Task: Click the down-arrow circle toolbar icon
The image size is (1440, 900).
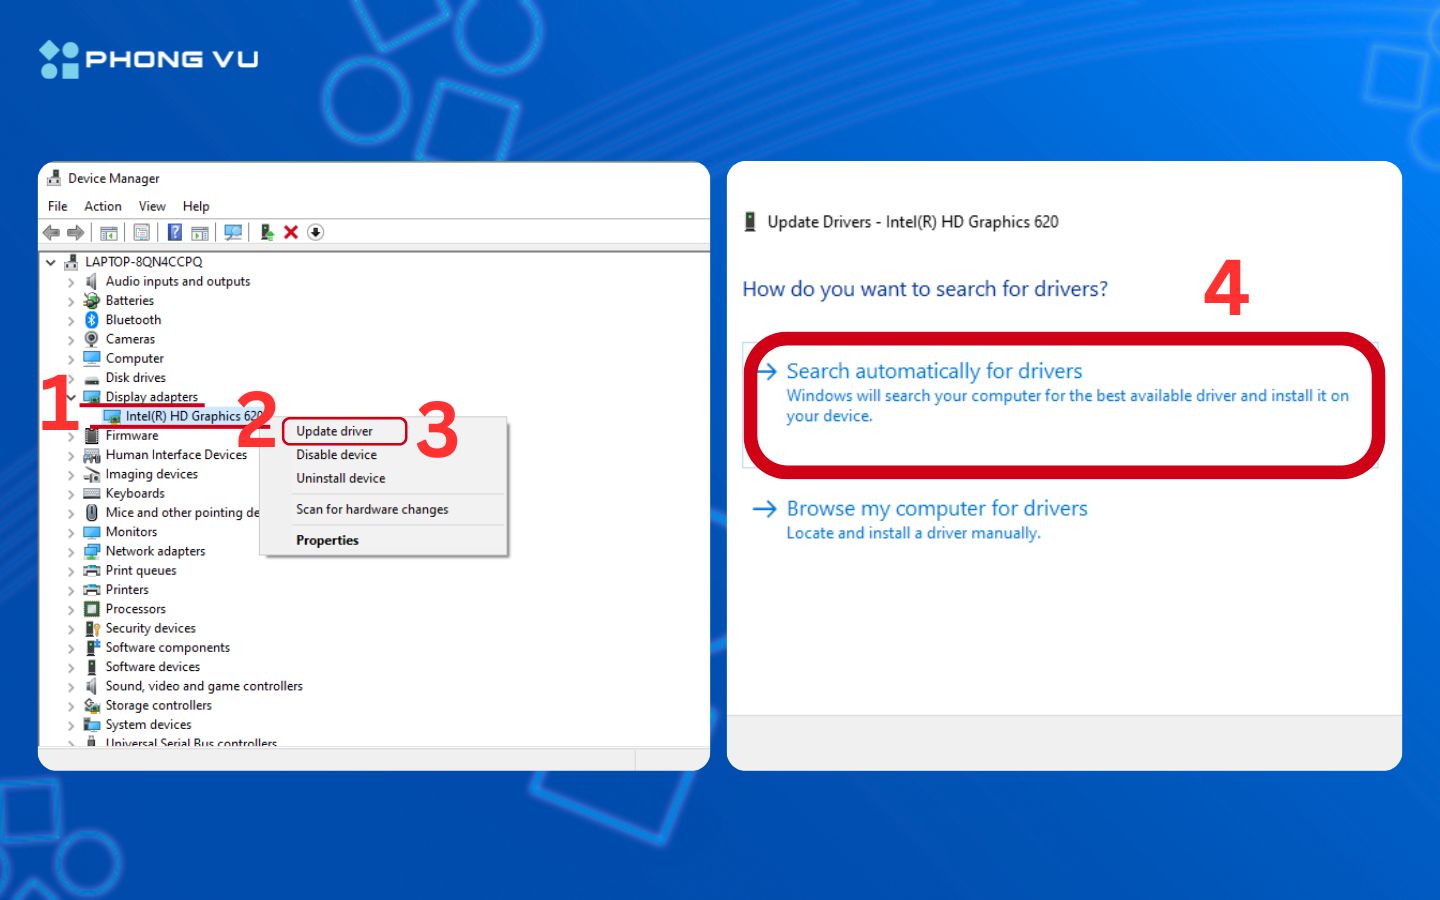Action: pos(316,233)
